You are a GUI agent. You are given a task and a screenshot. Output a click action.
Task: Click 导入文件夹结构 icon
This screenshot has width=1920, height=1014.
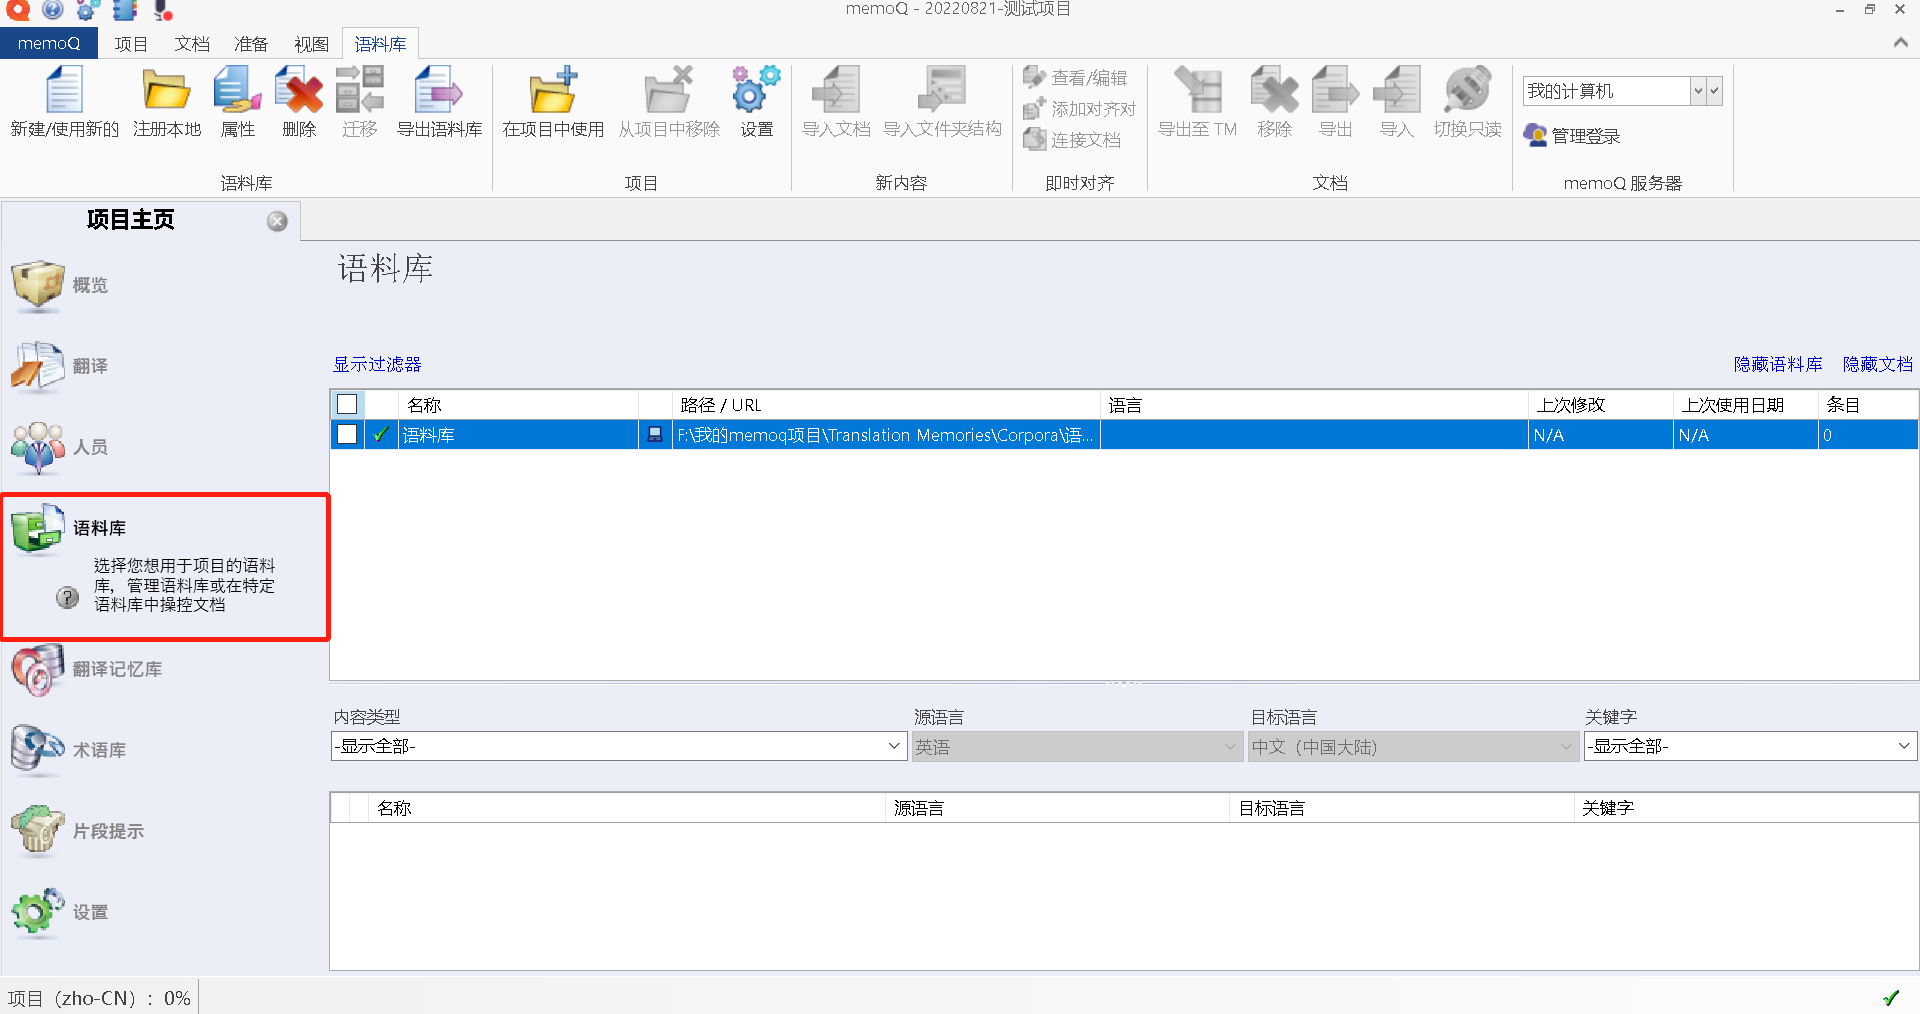pyautogui.click(x=942, y=90)
